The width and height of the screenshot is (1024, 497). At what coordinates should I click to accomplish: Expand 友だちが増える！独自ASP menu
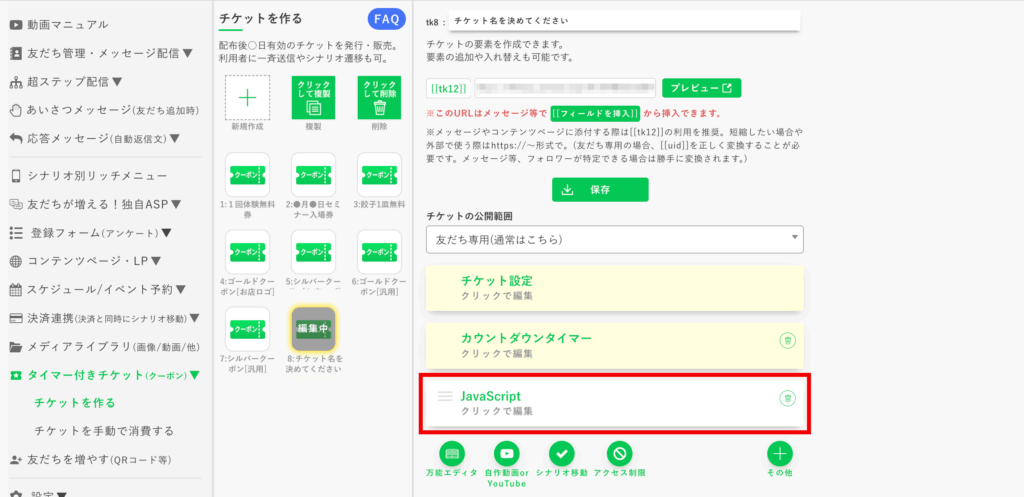(95, 204)
